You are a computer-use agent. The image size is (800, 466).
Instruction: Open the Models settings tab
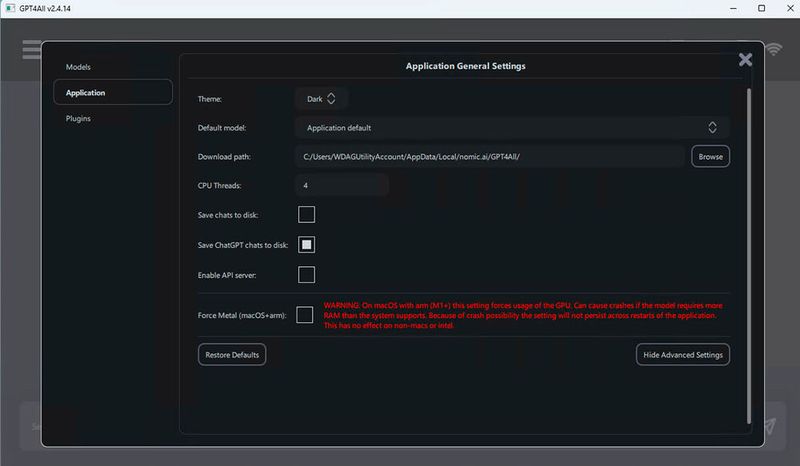(78, 67)
